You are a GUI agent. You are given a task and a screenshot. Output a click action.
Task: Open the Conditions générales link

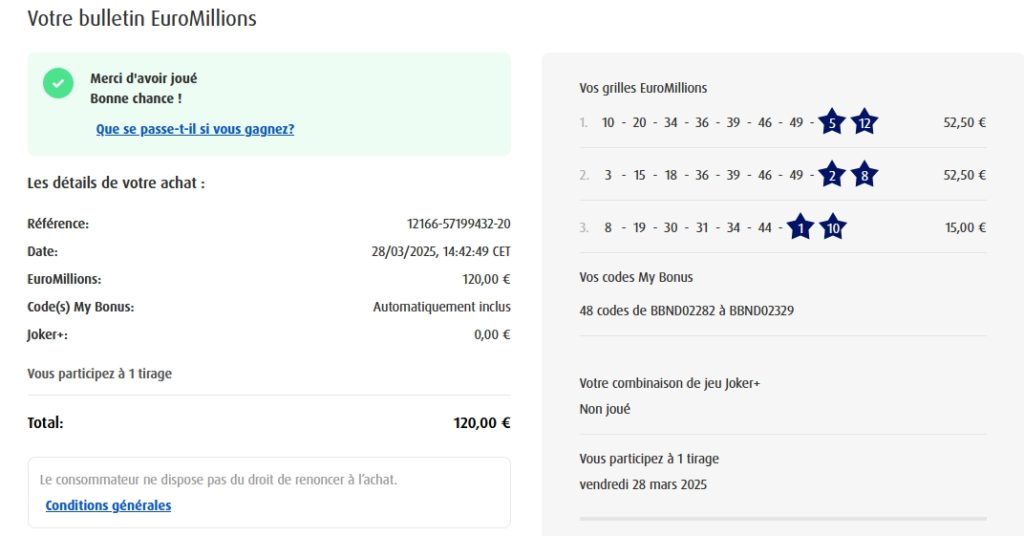click(x=108, y=505)
